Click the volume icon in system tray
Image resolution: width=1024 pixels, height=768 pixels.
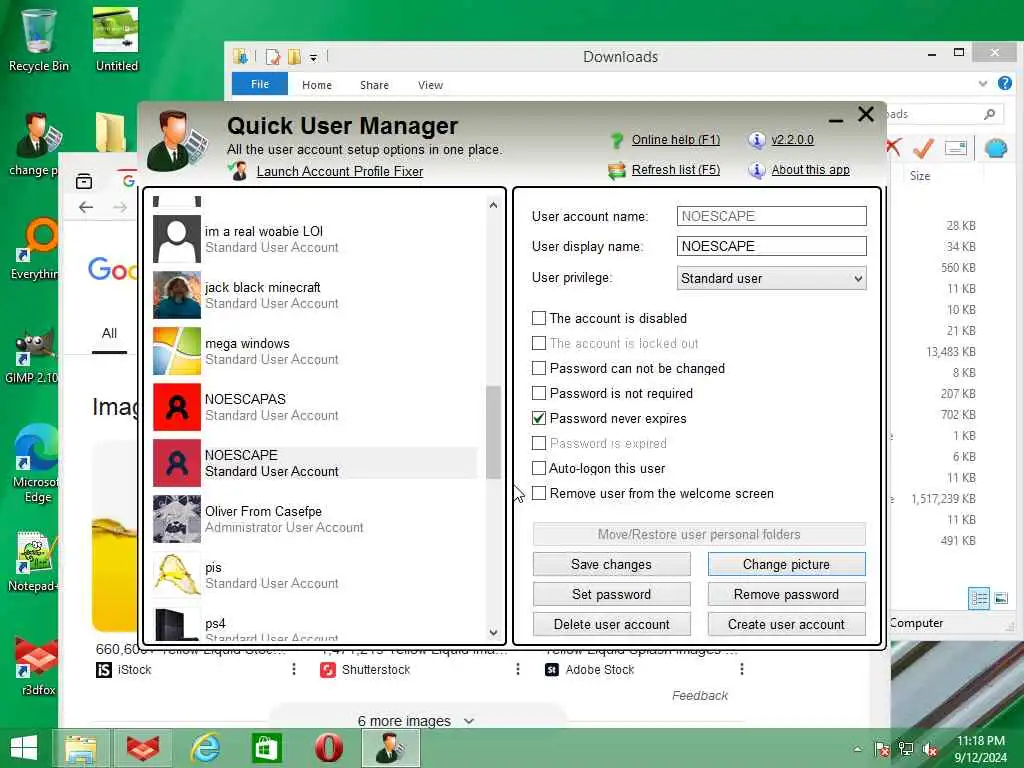point(930,749)
